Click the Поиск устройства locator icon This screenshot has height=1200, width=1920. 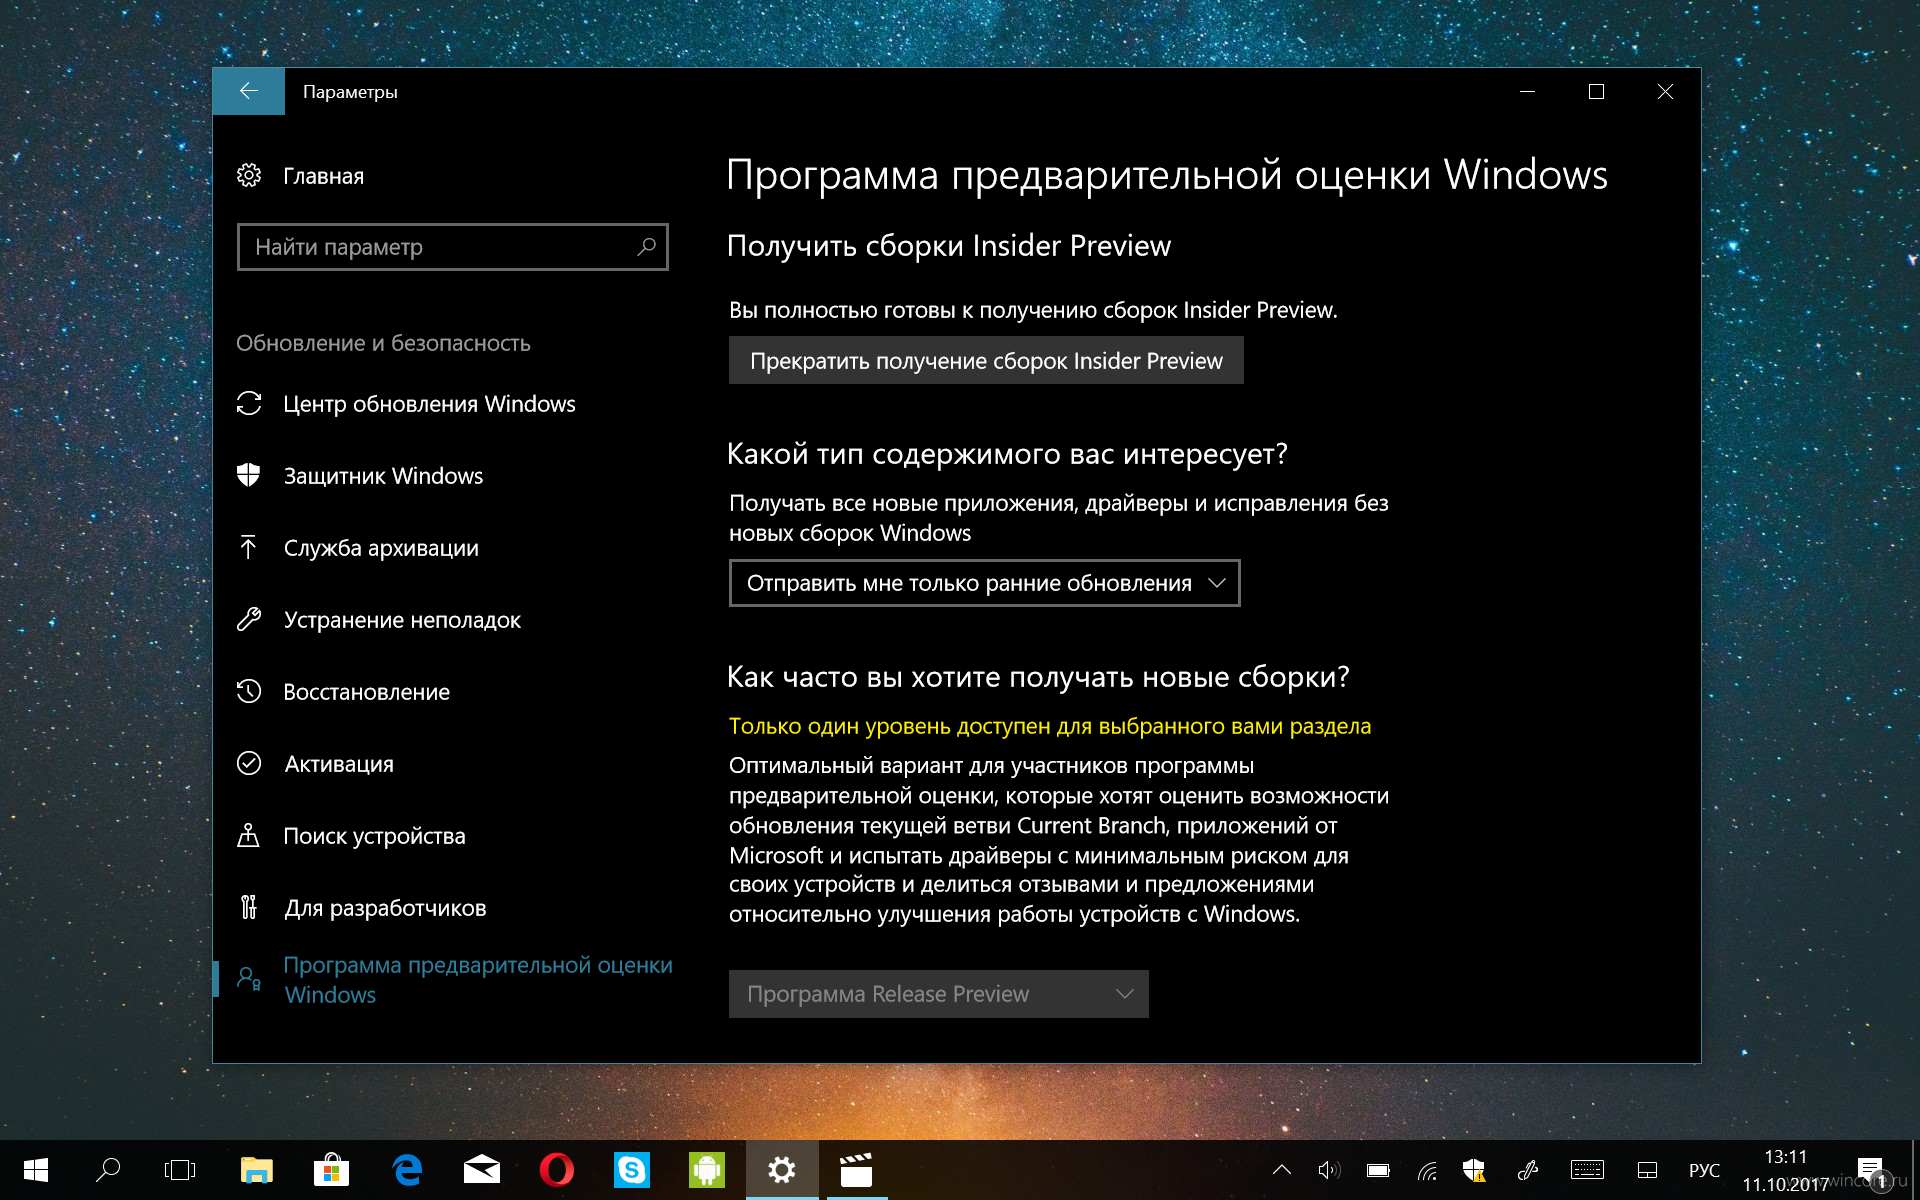pyautogui.click(x=249, y=835)
